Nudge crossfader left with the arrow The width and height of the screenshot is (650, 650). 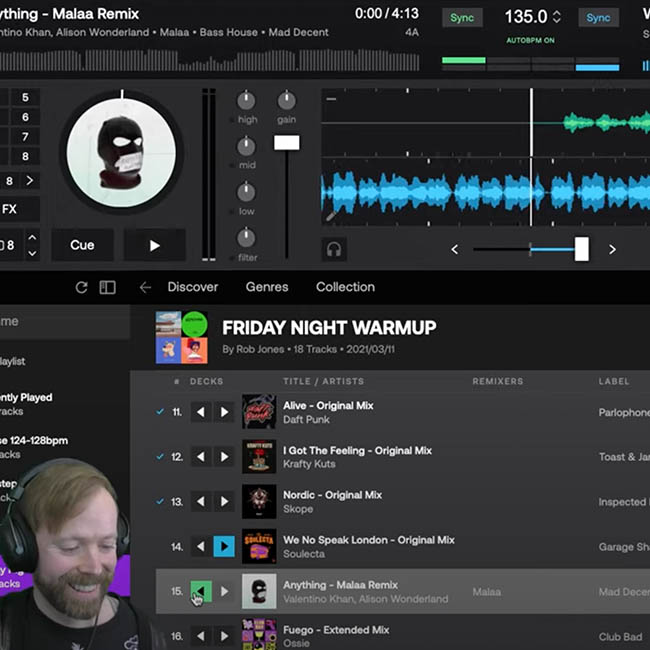click(x=455, y=249)
